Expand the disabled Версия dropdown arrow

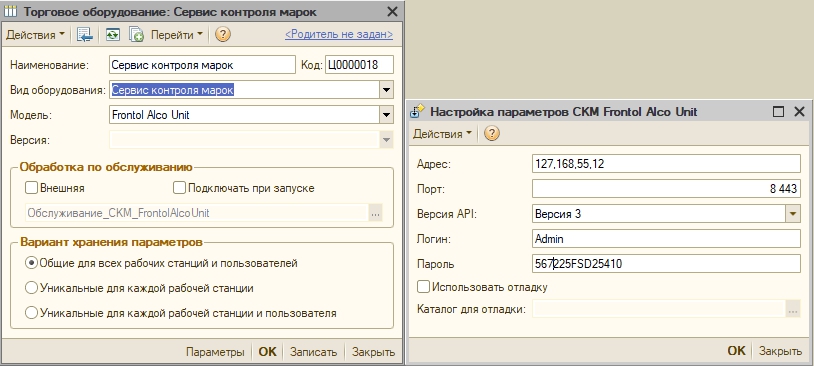point(386,140)
